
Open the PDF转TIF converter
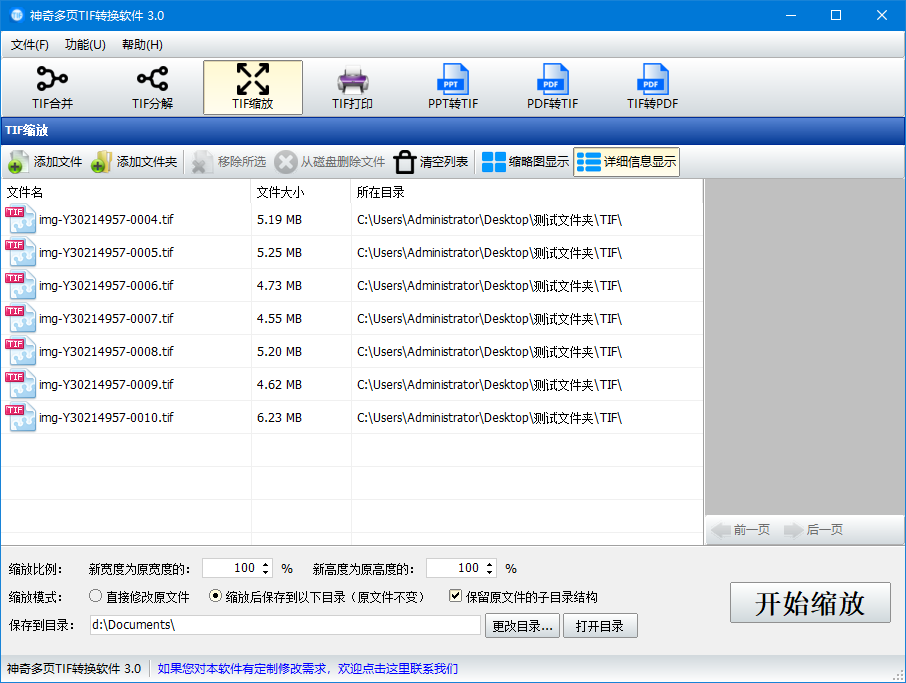[x=552, y=88]
